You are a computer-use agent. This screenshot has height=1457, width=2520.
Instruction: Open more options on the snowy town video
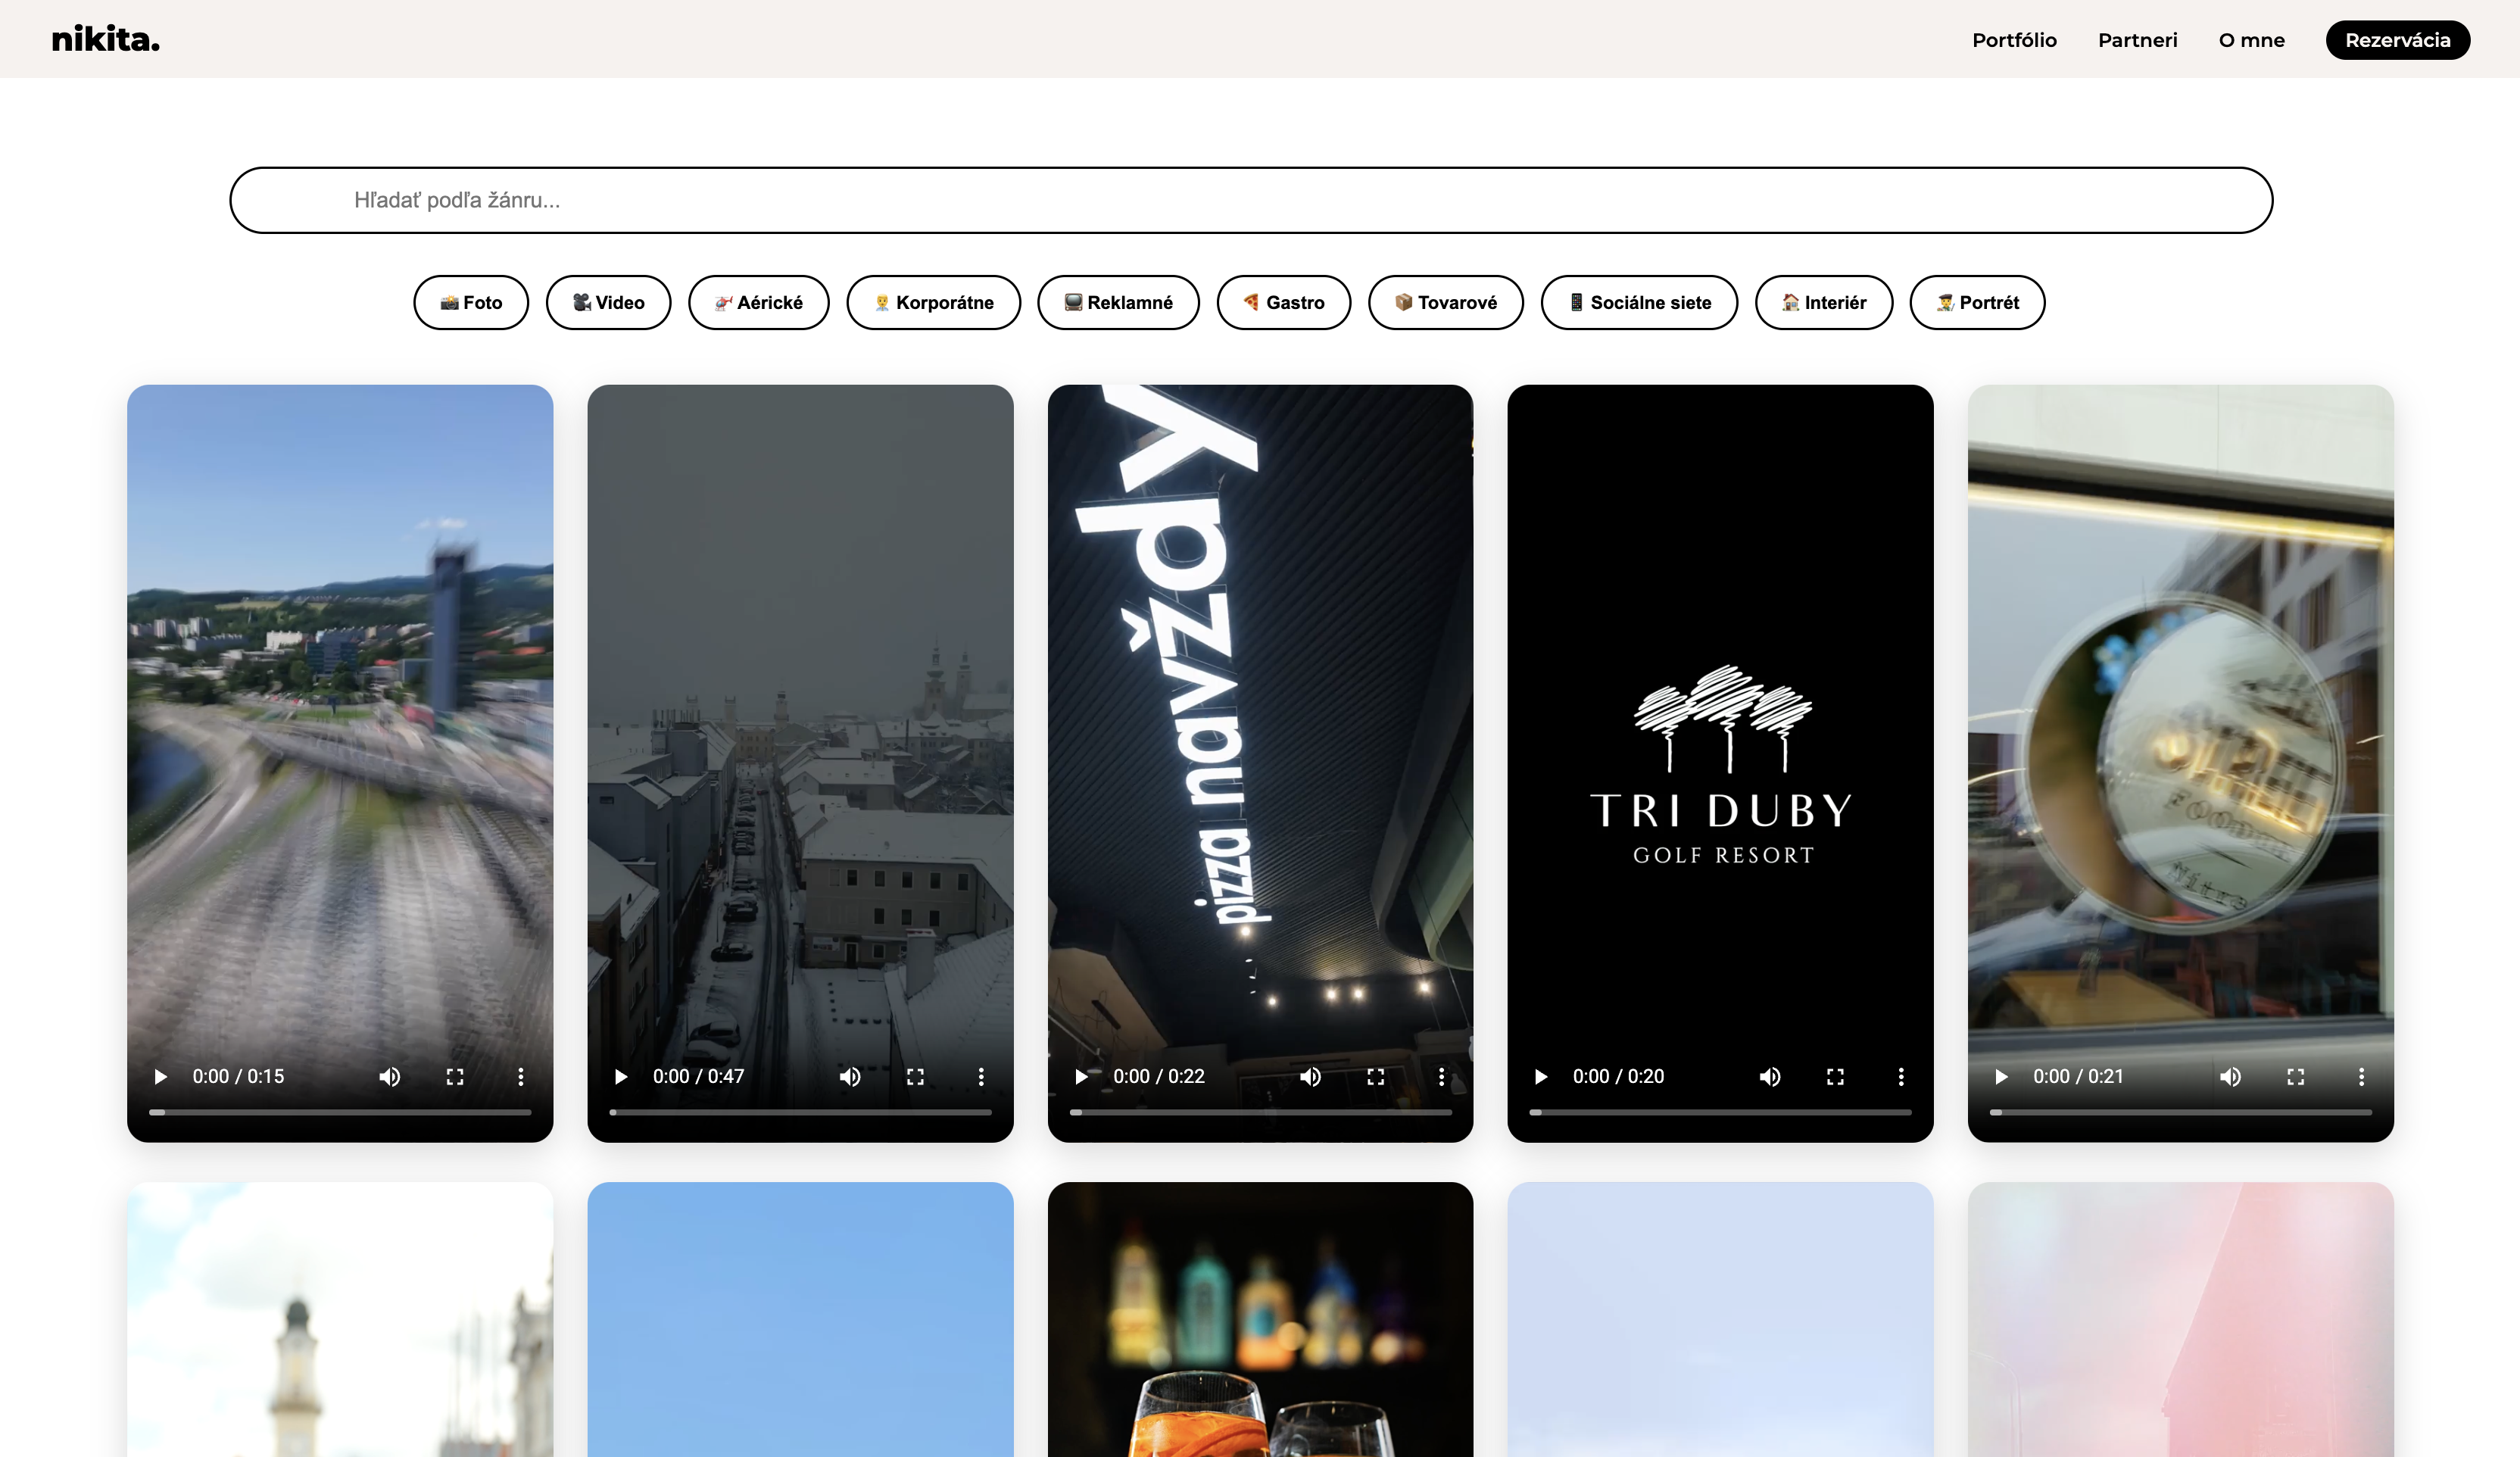tap(980, 1077)
